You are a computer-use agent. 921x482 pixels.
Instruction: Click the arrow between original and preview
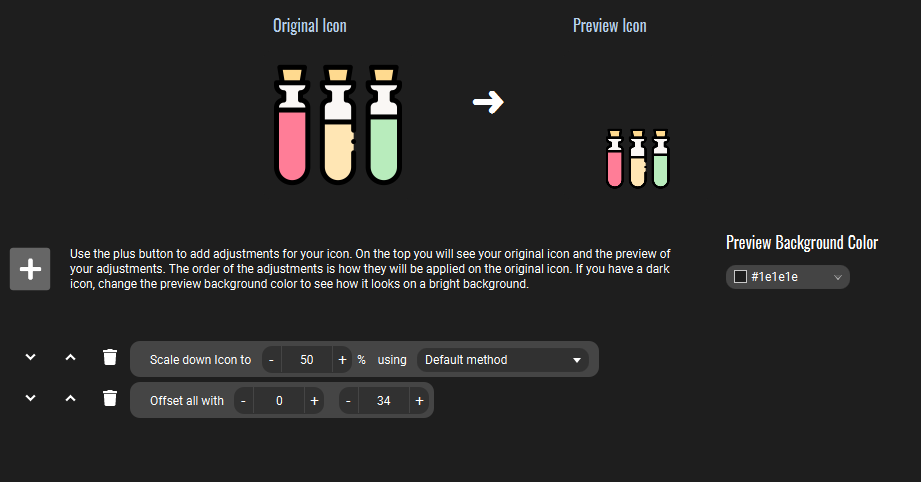(x=488, y=102)
